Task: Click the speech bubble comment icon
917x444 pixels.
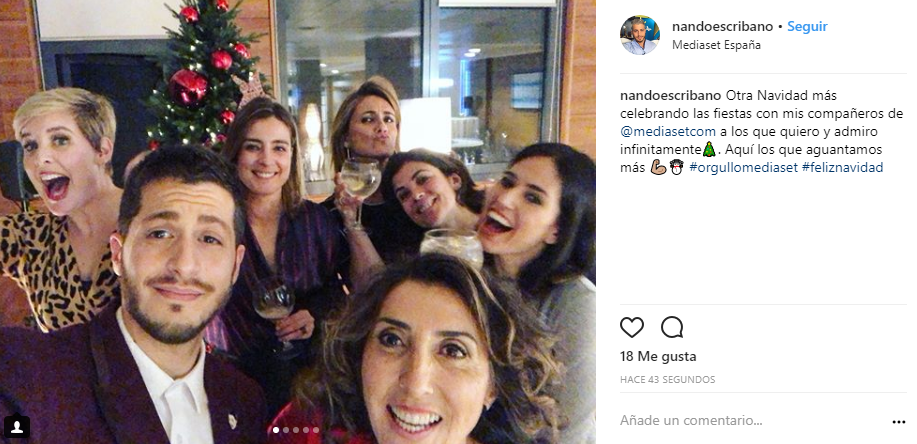Action: tap(672, 327)
